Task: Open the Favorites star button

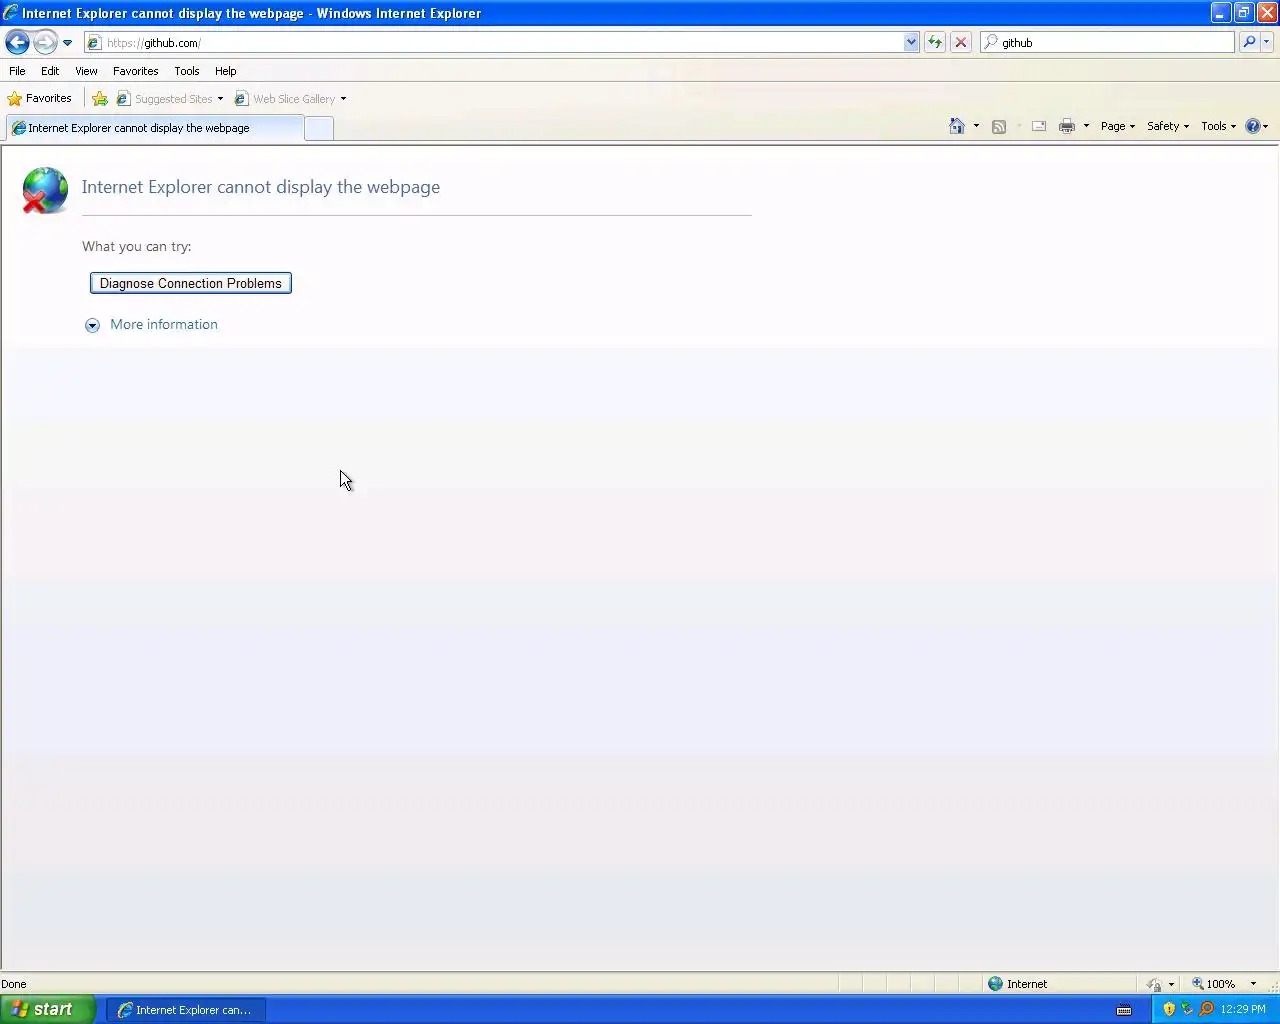Action: 40,98
